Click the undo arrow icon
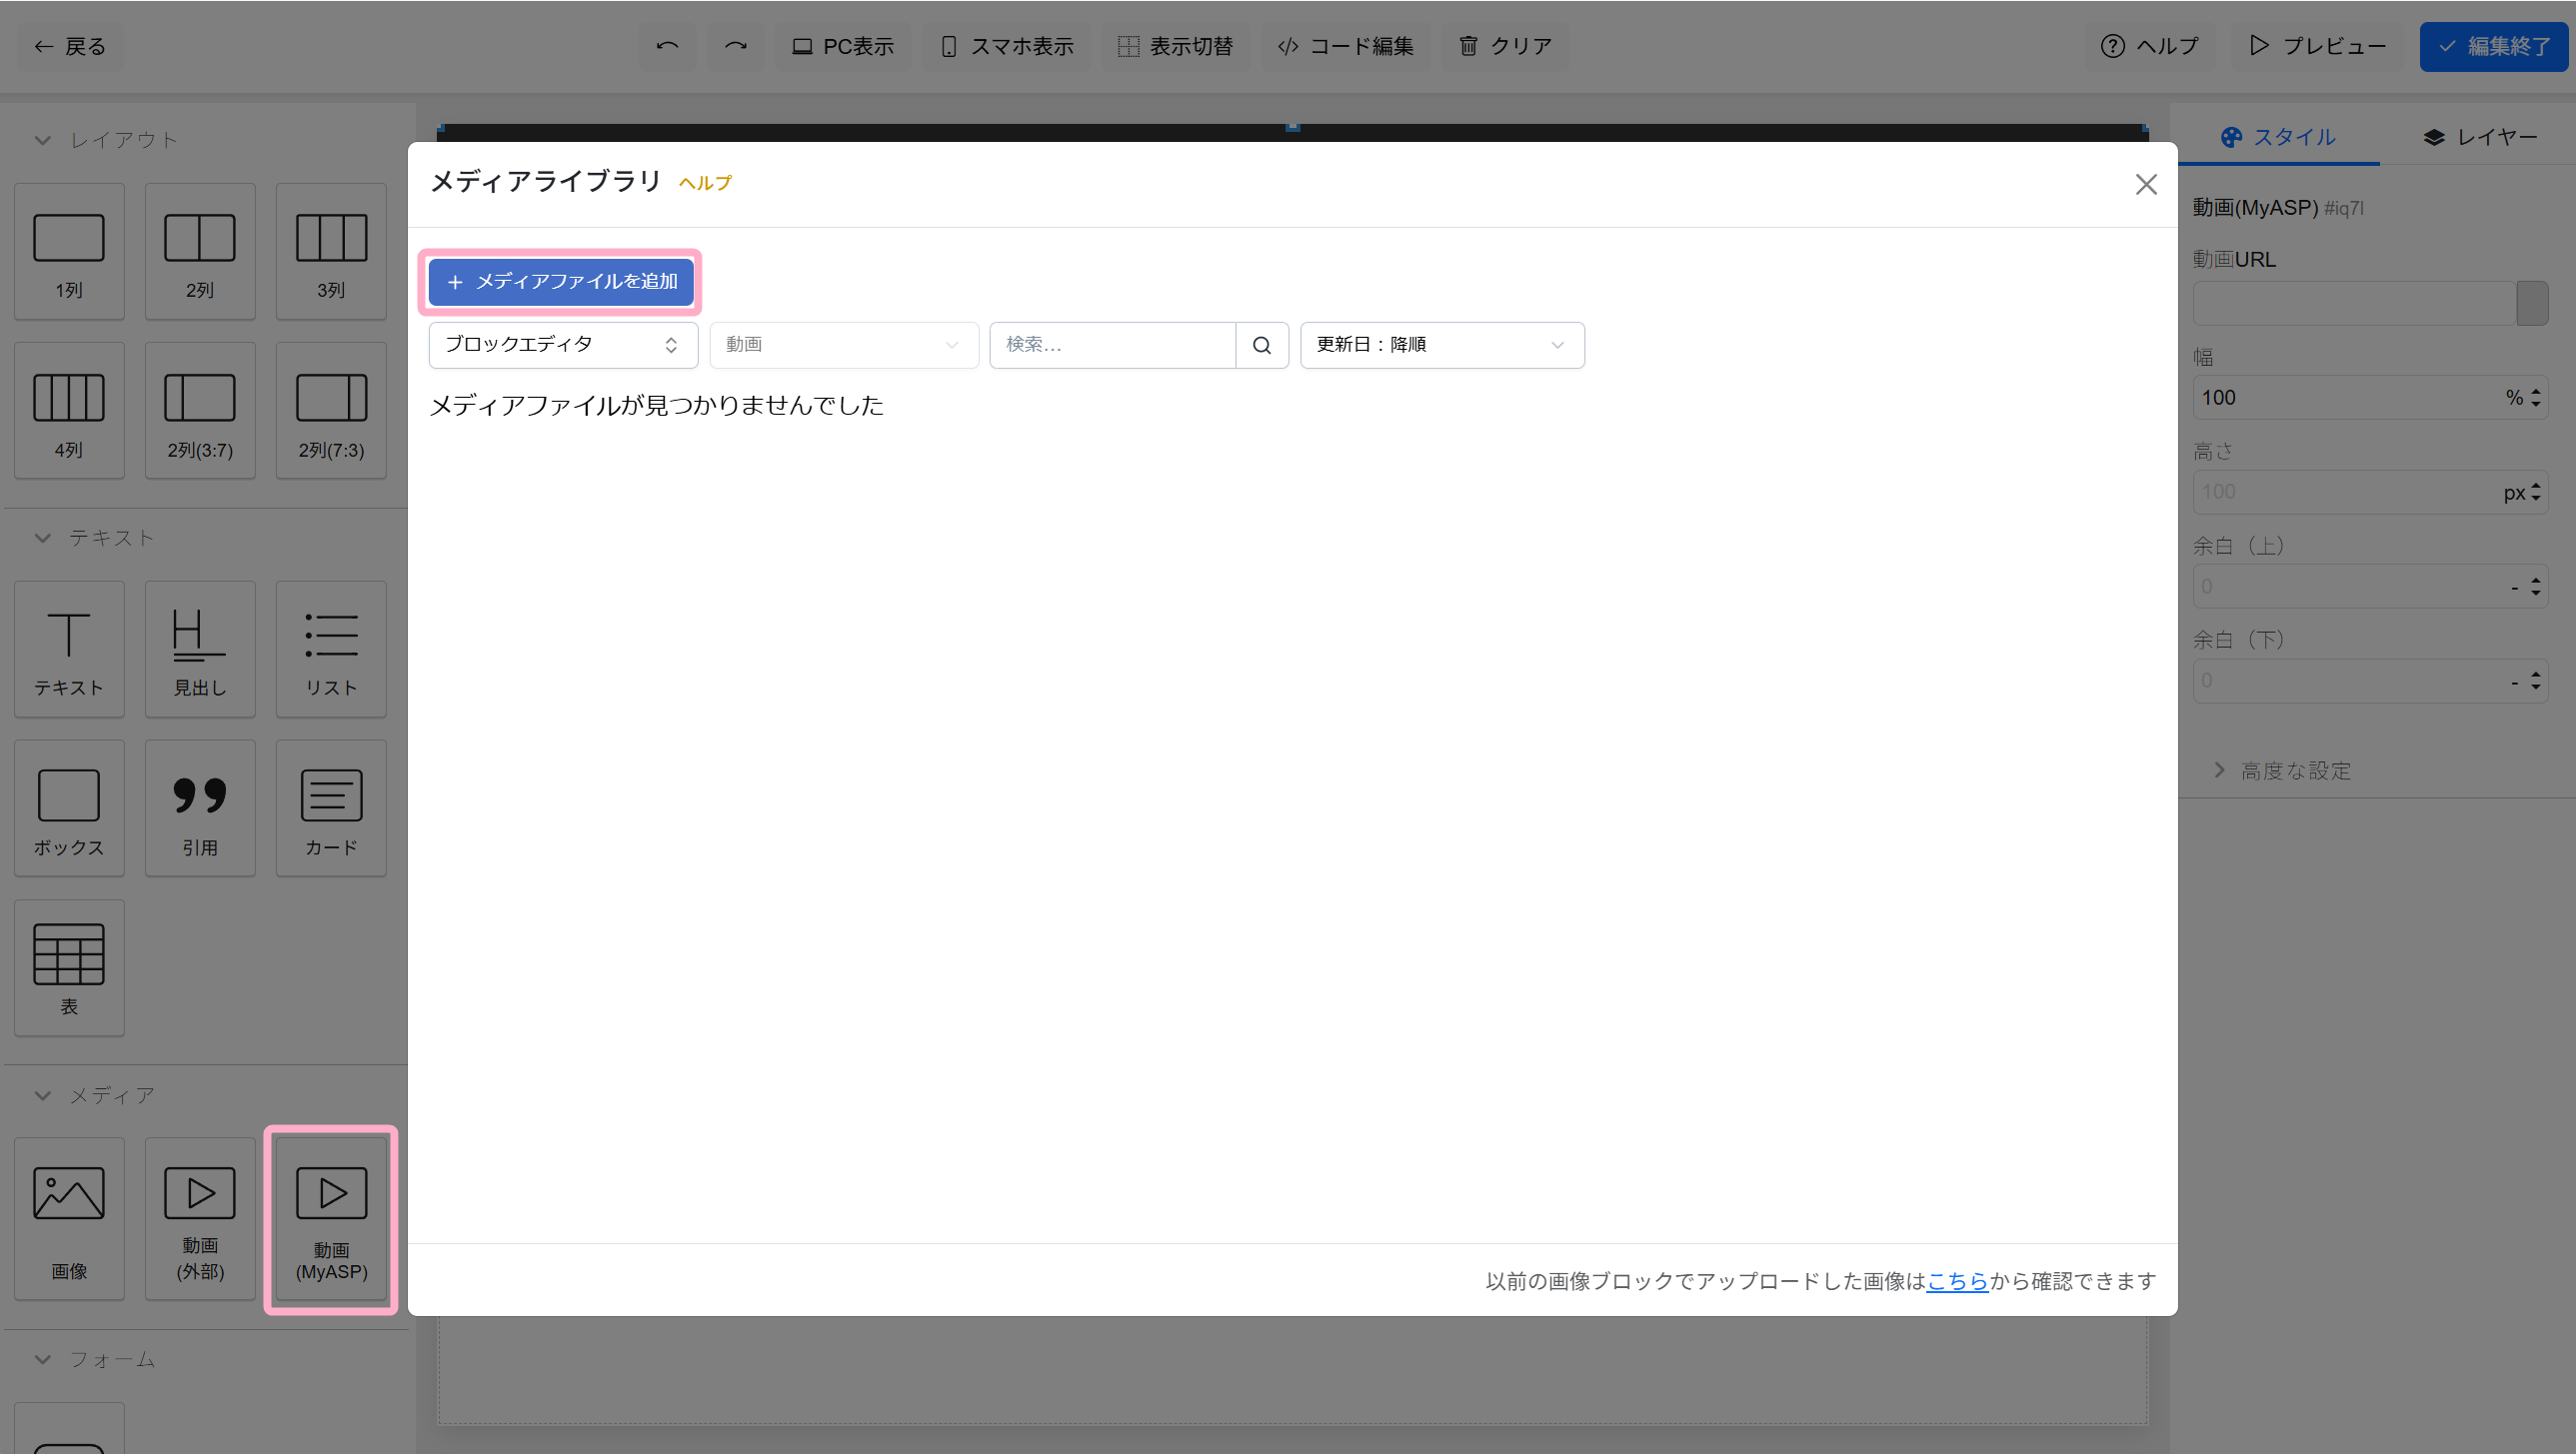This screenshot has width=2576, height=1454. coord(667,46)
